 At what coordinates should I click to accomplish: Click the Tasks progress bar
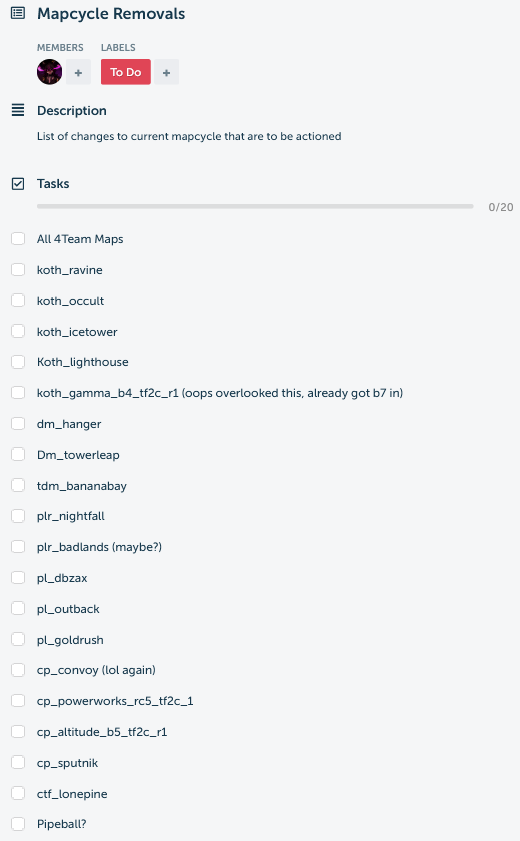click(x=255, y=206)
